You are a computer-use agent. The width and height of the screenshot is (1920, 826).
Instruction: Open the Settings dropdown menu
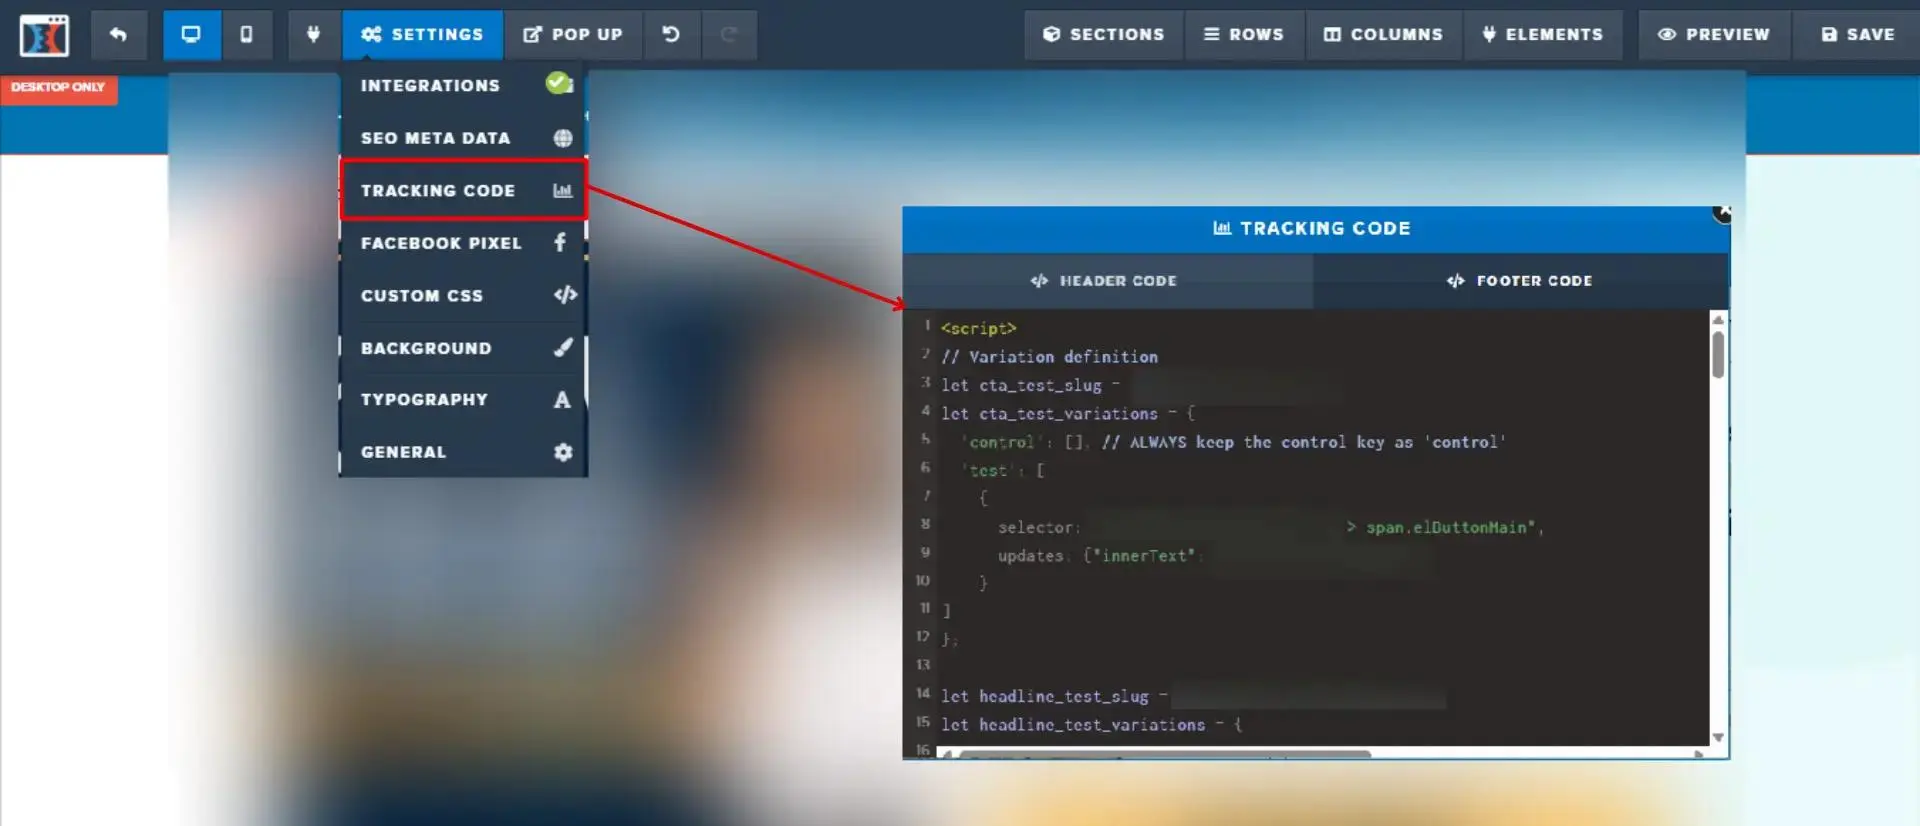pos(422,35)
